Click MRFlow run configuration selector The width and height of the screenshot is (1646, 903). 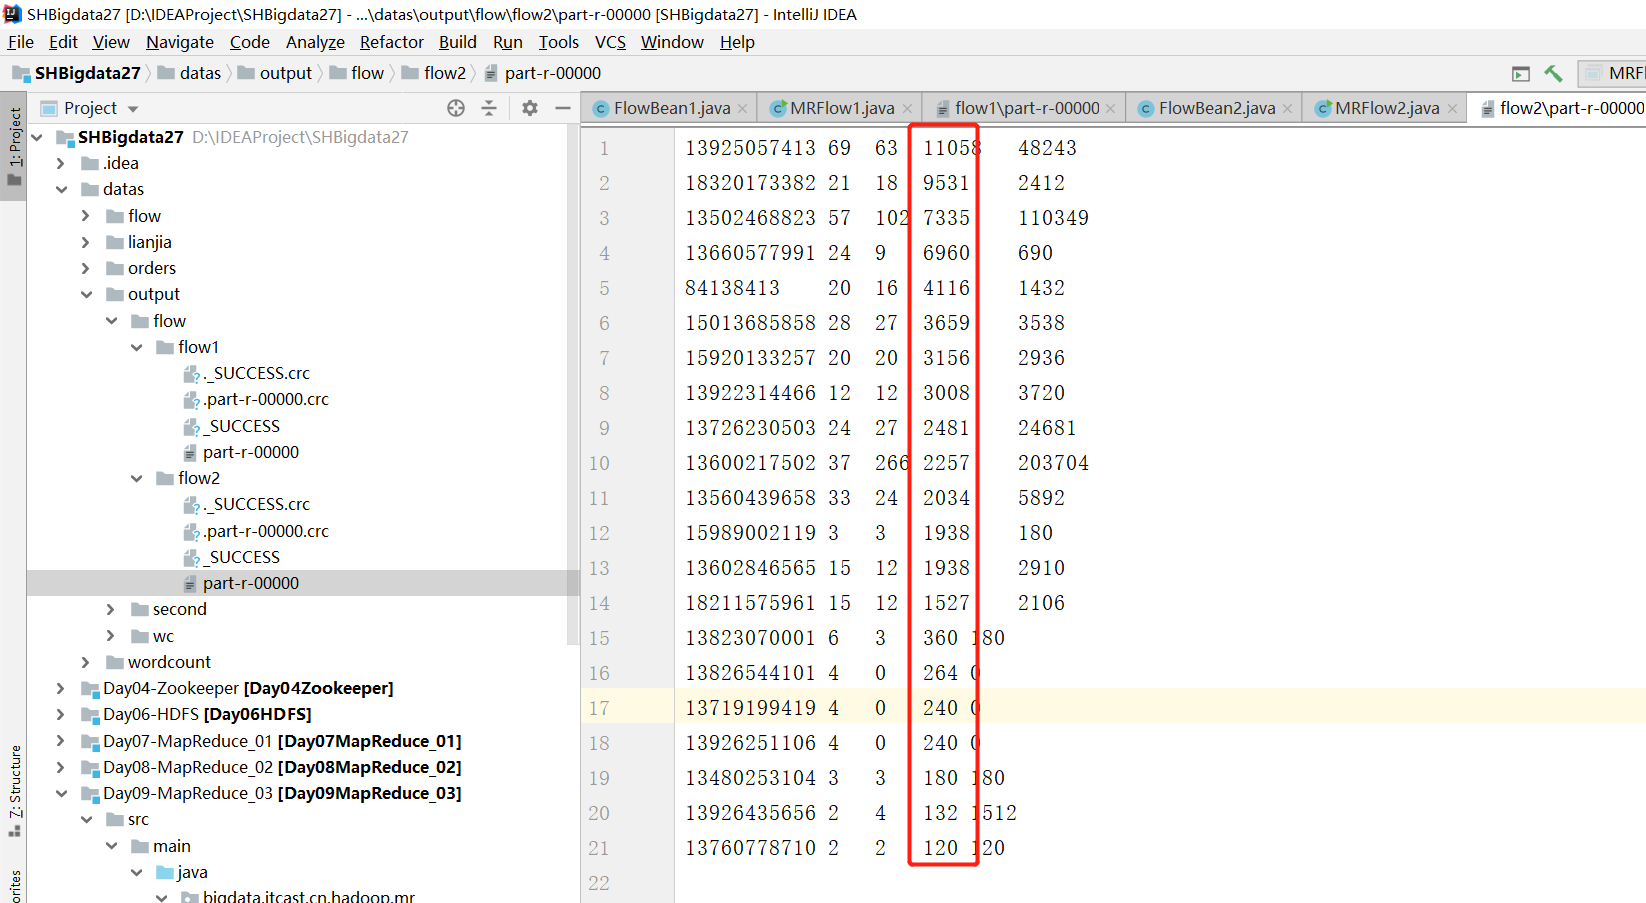coord(1614,73)
